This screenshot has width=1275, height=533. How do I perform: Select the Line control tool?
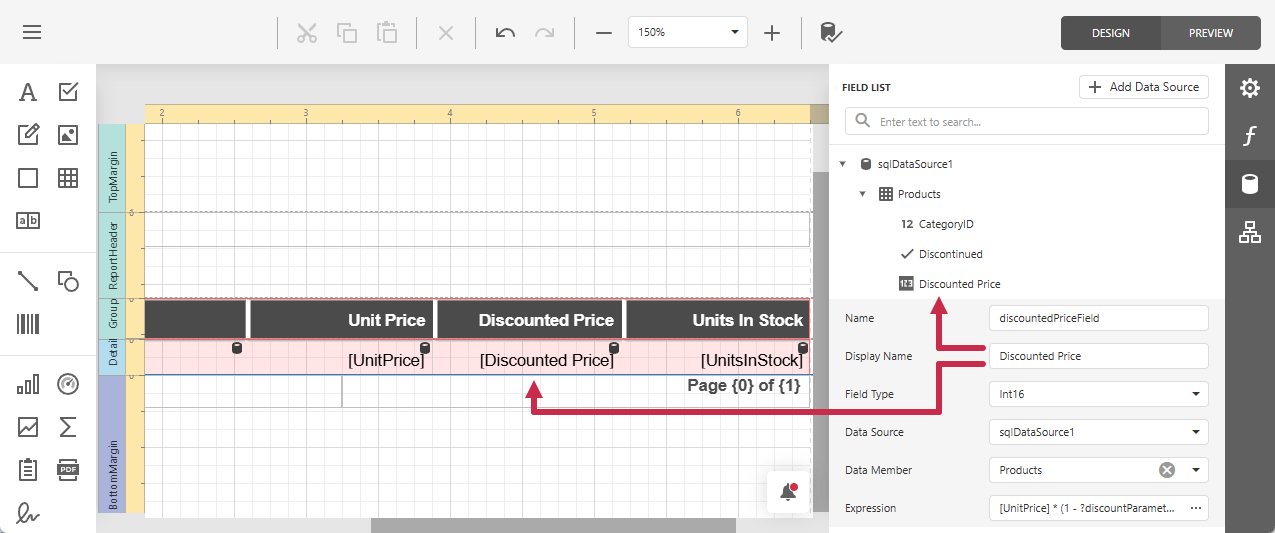(28, 281)
